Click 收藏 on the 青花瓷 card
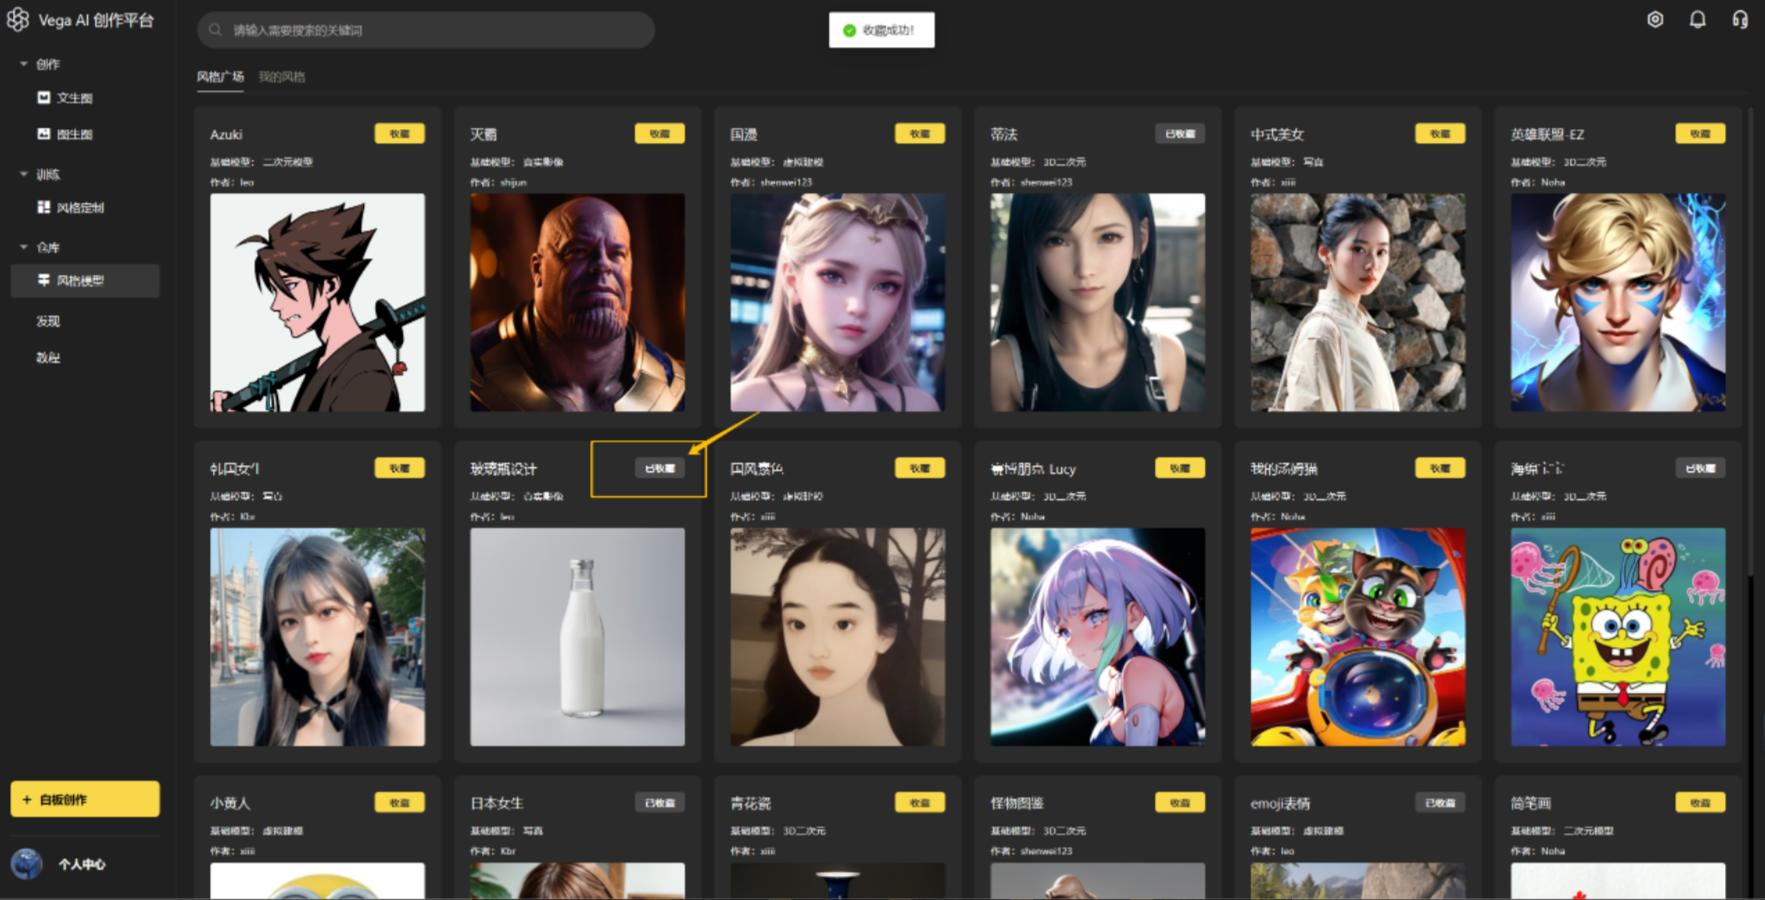The height and width of the screenshot is (900, 1765). [x=919, y=802]
